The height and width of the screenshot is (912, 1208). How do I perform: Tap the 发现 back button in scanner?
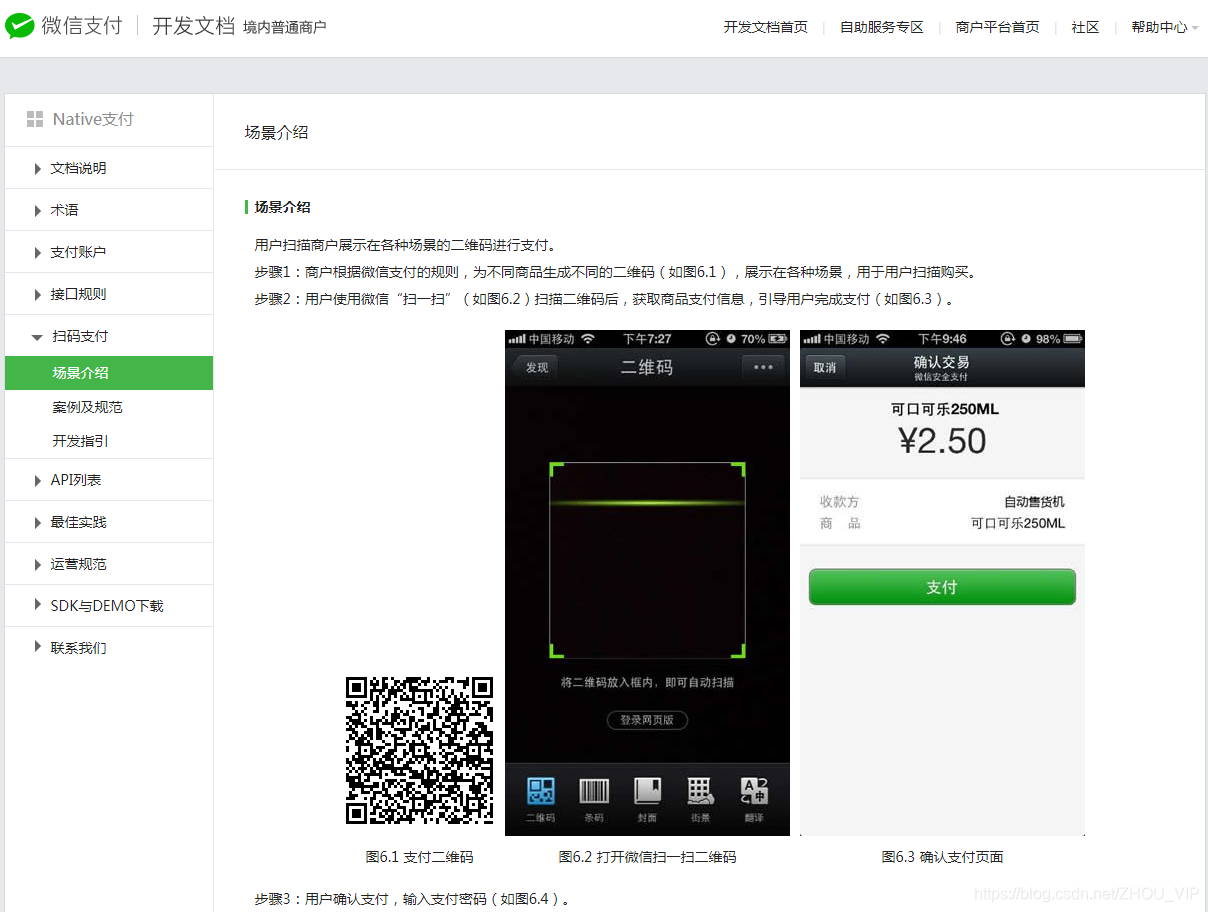[x=535, y=367]
